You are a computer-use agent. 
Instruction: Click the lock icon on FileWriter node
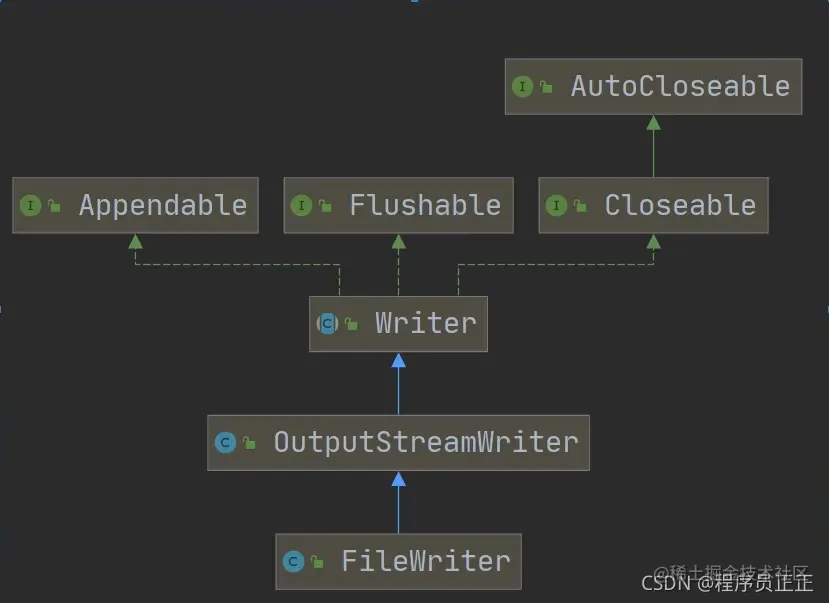click(317, 561)
